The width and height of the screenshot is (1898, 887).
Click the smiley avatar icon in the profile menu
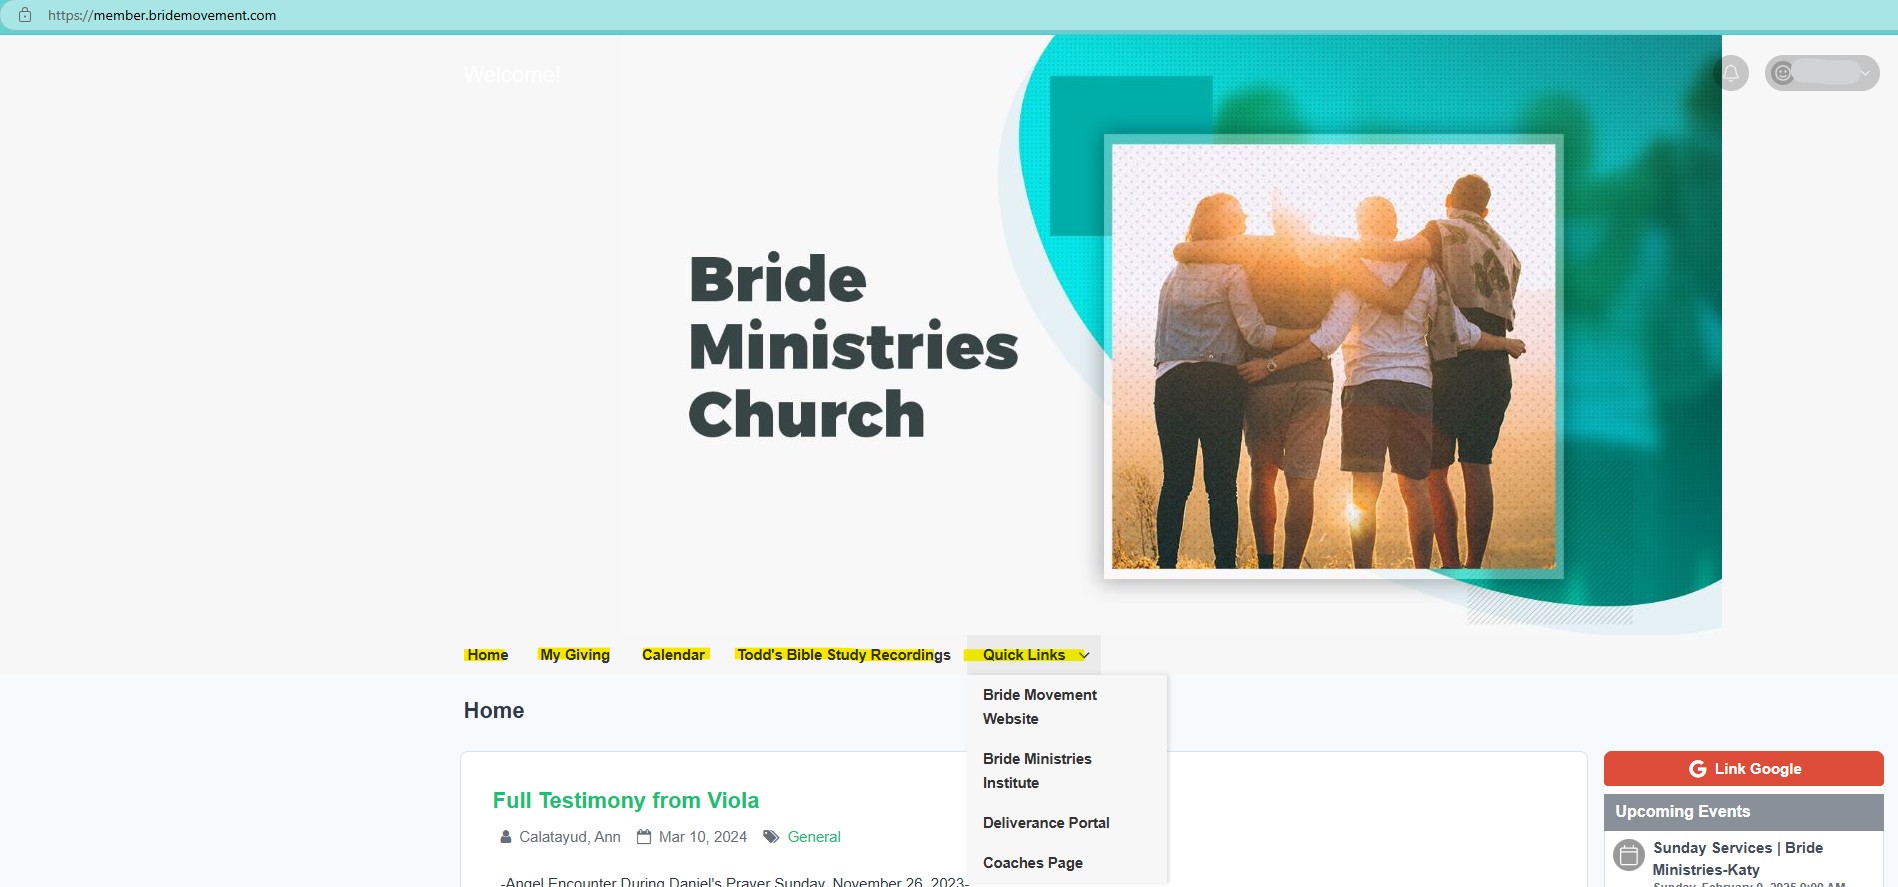point(1782,73)
